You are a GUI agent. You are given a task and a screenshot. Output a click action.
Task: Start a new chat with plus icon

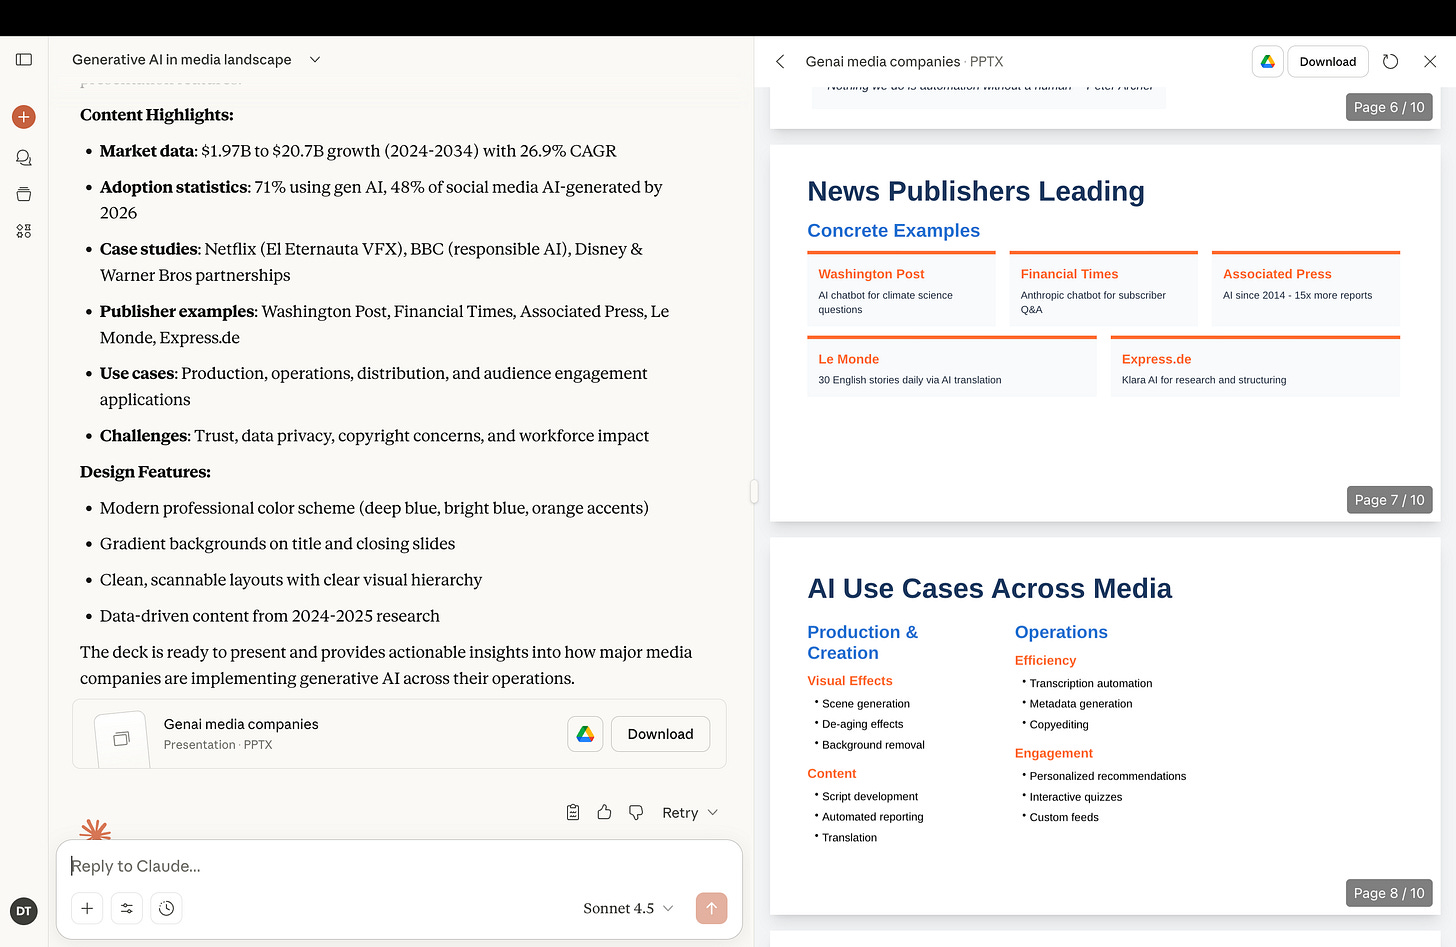pyautogui.click(x=24, y=117)
